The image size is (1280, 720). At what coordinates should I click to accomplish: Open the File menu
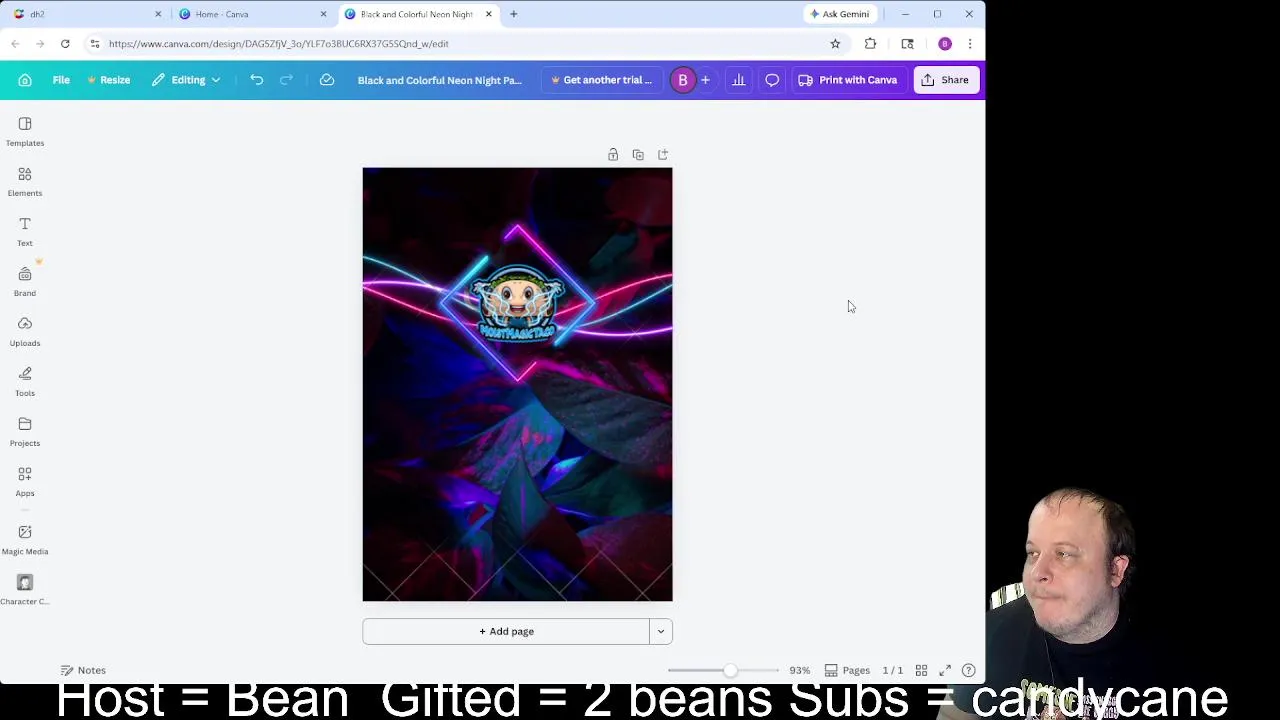click(61, 80)
